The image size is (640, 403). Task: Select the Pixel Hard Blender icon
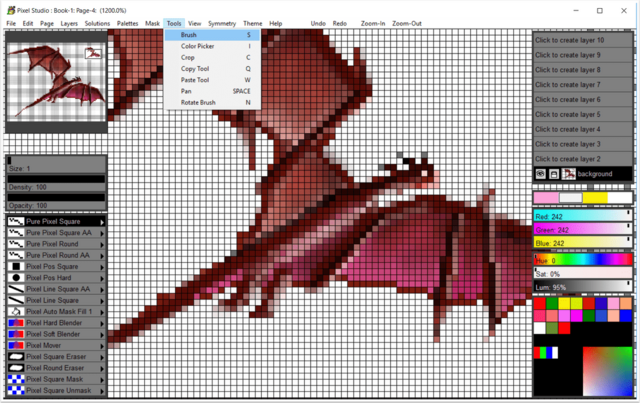tap(16, 323)
